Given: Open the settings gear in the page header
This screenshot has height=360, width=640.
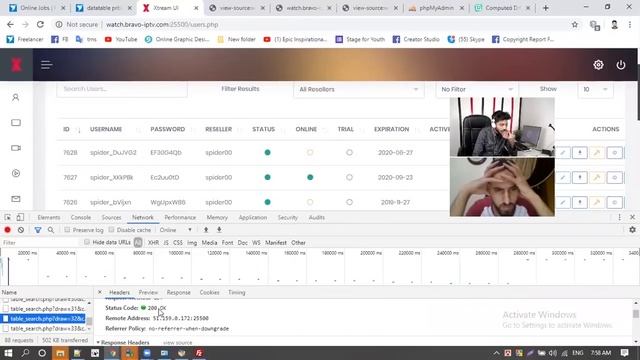Looking at the screenshot, I should [x=598, y=64].
